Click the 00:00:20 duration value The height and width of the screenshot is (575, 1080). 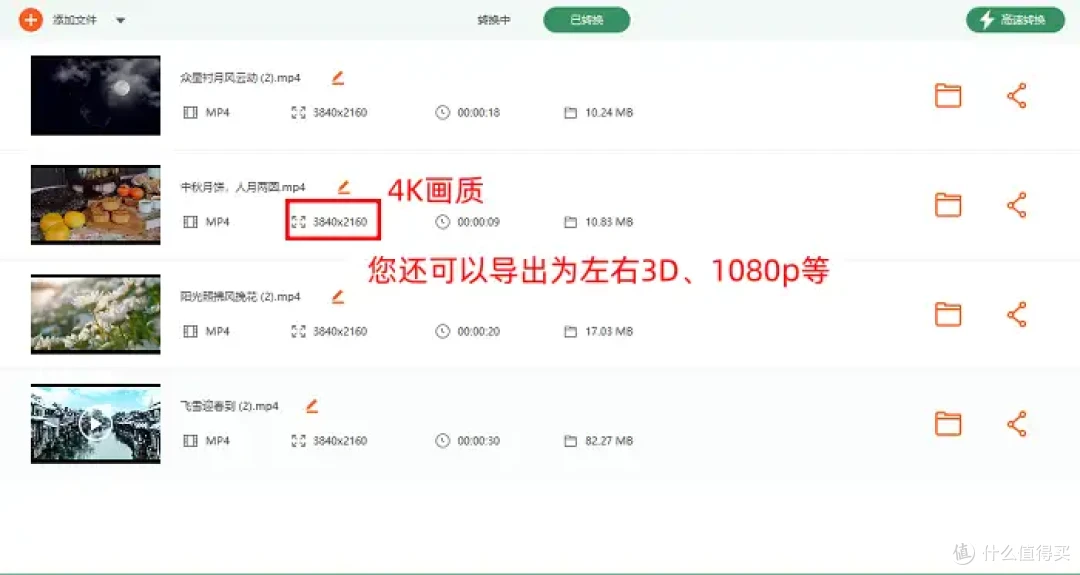coord(479,331)
